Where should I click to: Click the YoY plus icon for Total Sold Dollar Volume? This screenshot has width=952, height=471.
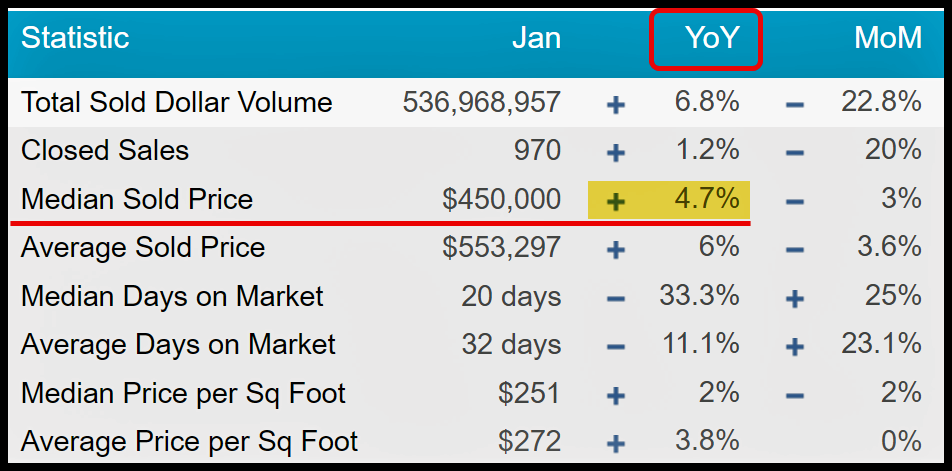pyautogui.click(x=616, y=103)
